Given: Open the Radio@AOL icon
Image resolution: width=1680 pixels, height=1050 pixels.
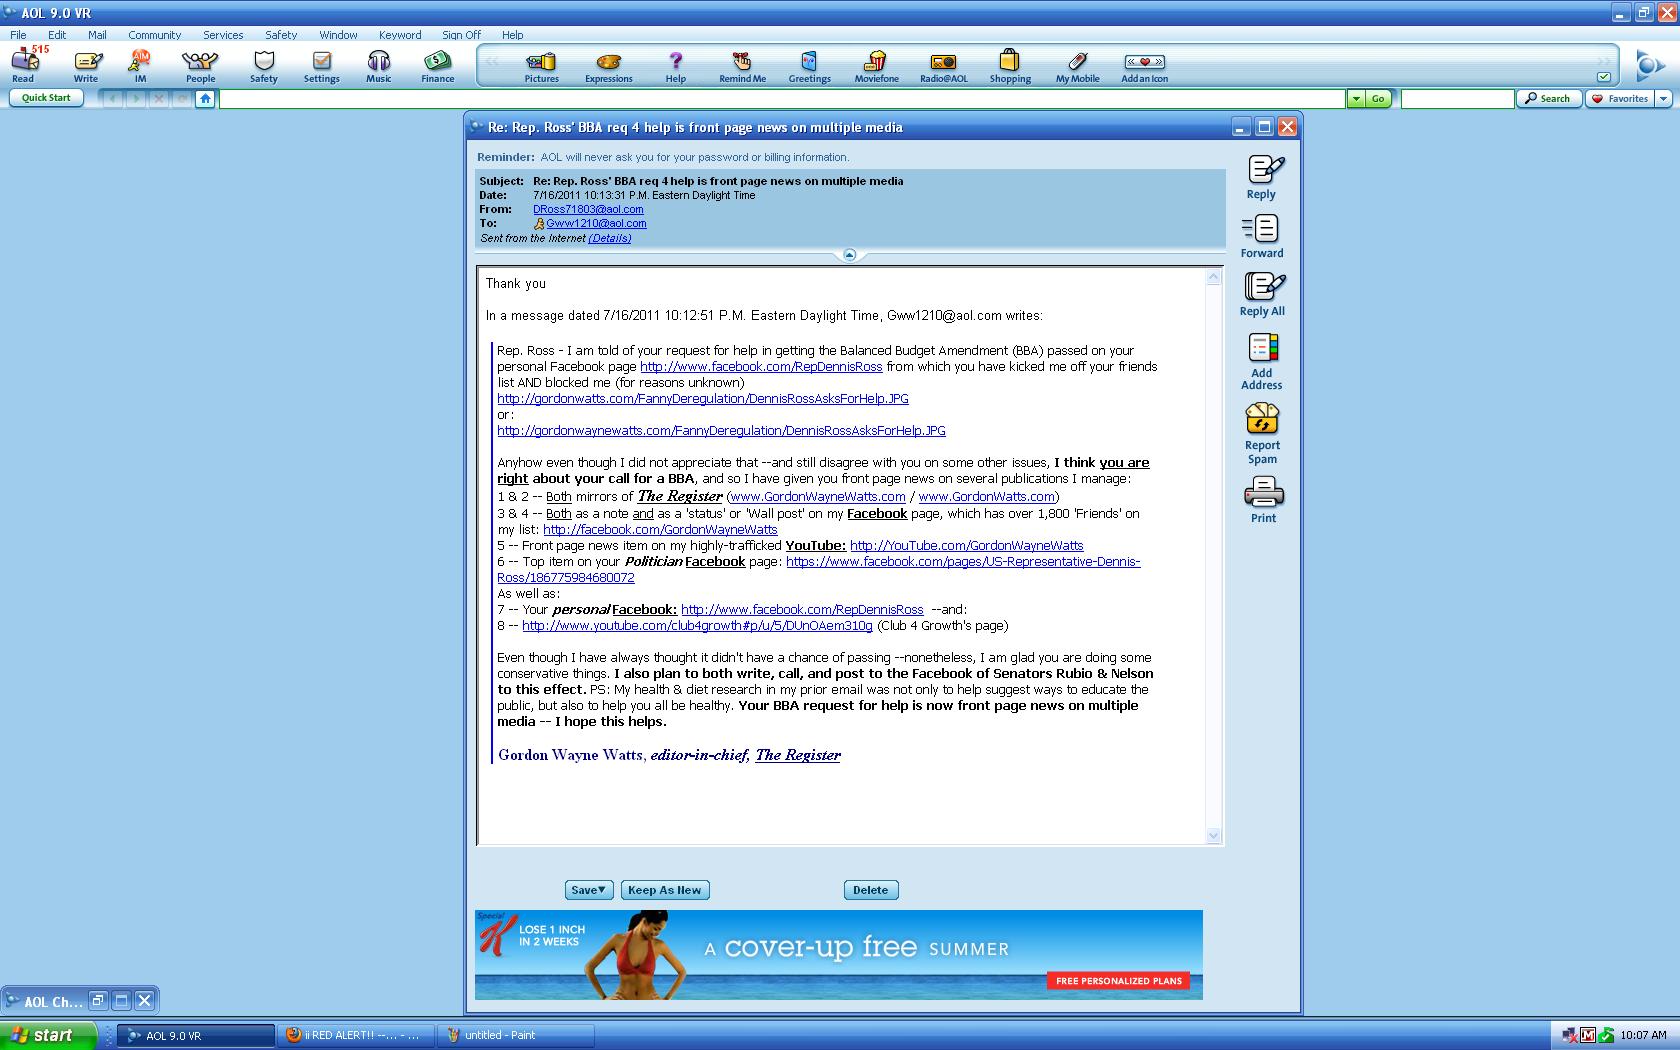Looking at the screenshot, I should [x=944, y=66].
